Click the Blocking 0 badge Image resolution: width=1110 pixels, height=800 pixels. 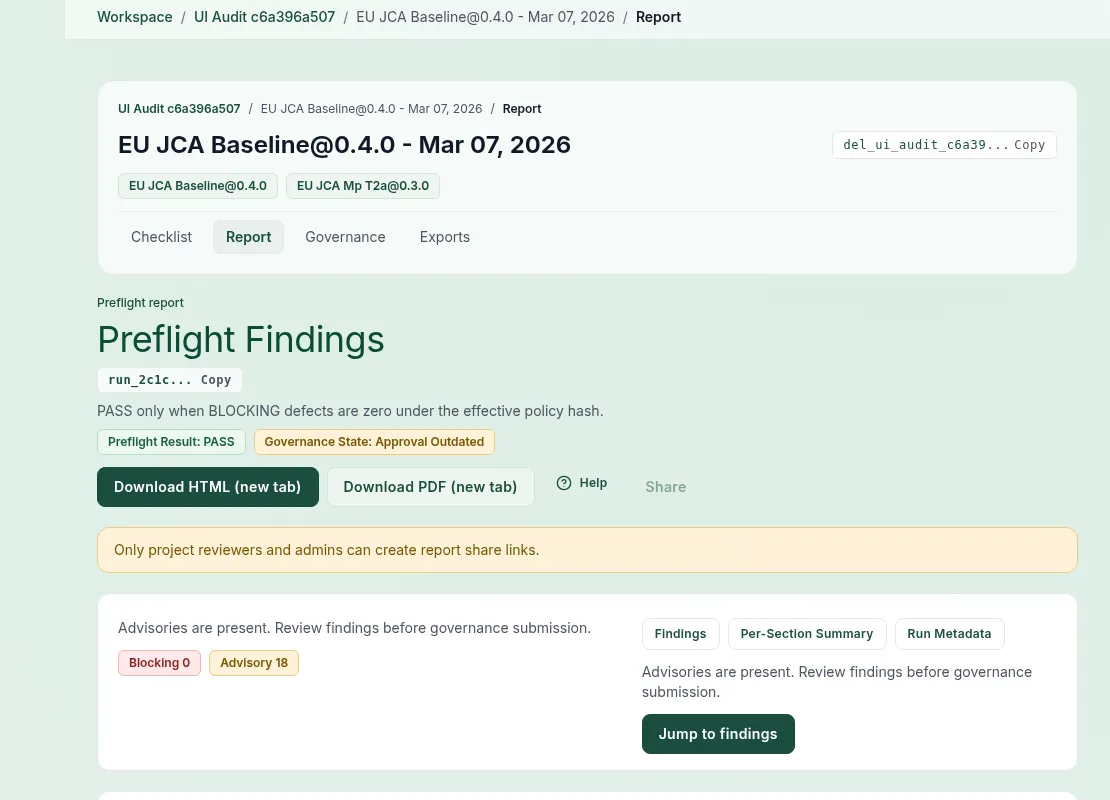pos(159,662)
